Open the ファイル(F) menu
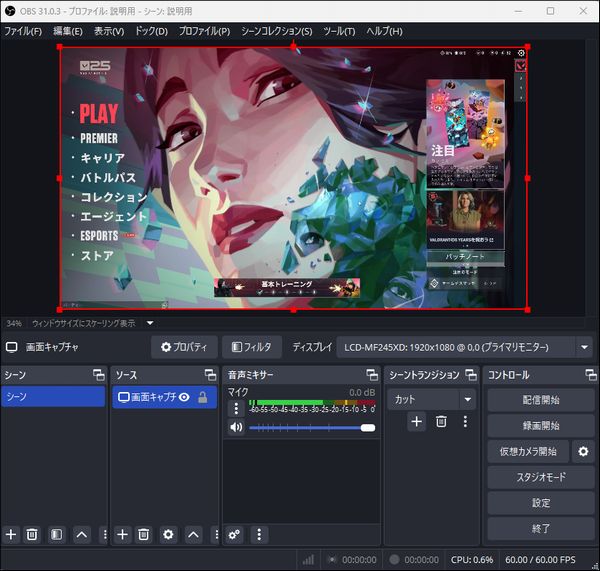The image size is (600, 571). tap(23, 31)
